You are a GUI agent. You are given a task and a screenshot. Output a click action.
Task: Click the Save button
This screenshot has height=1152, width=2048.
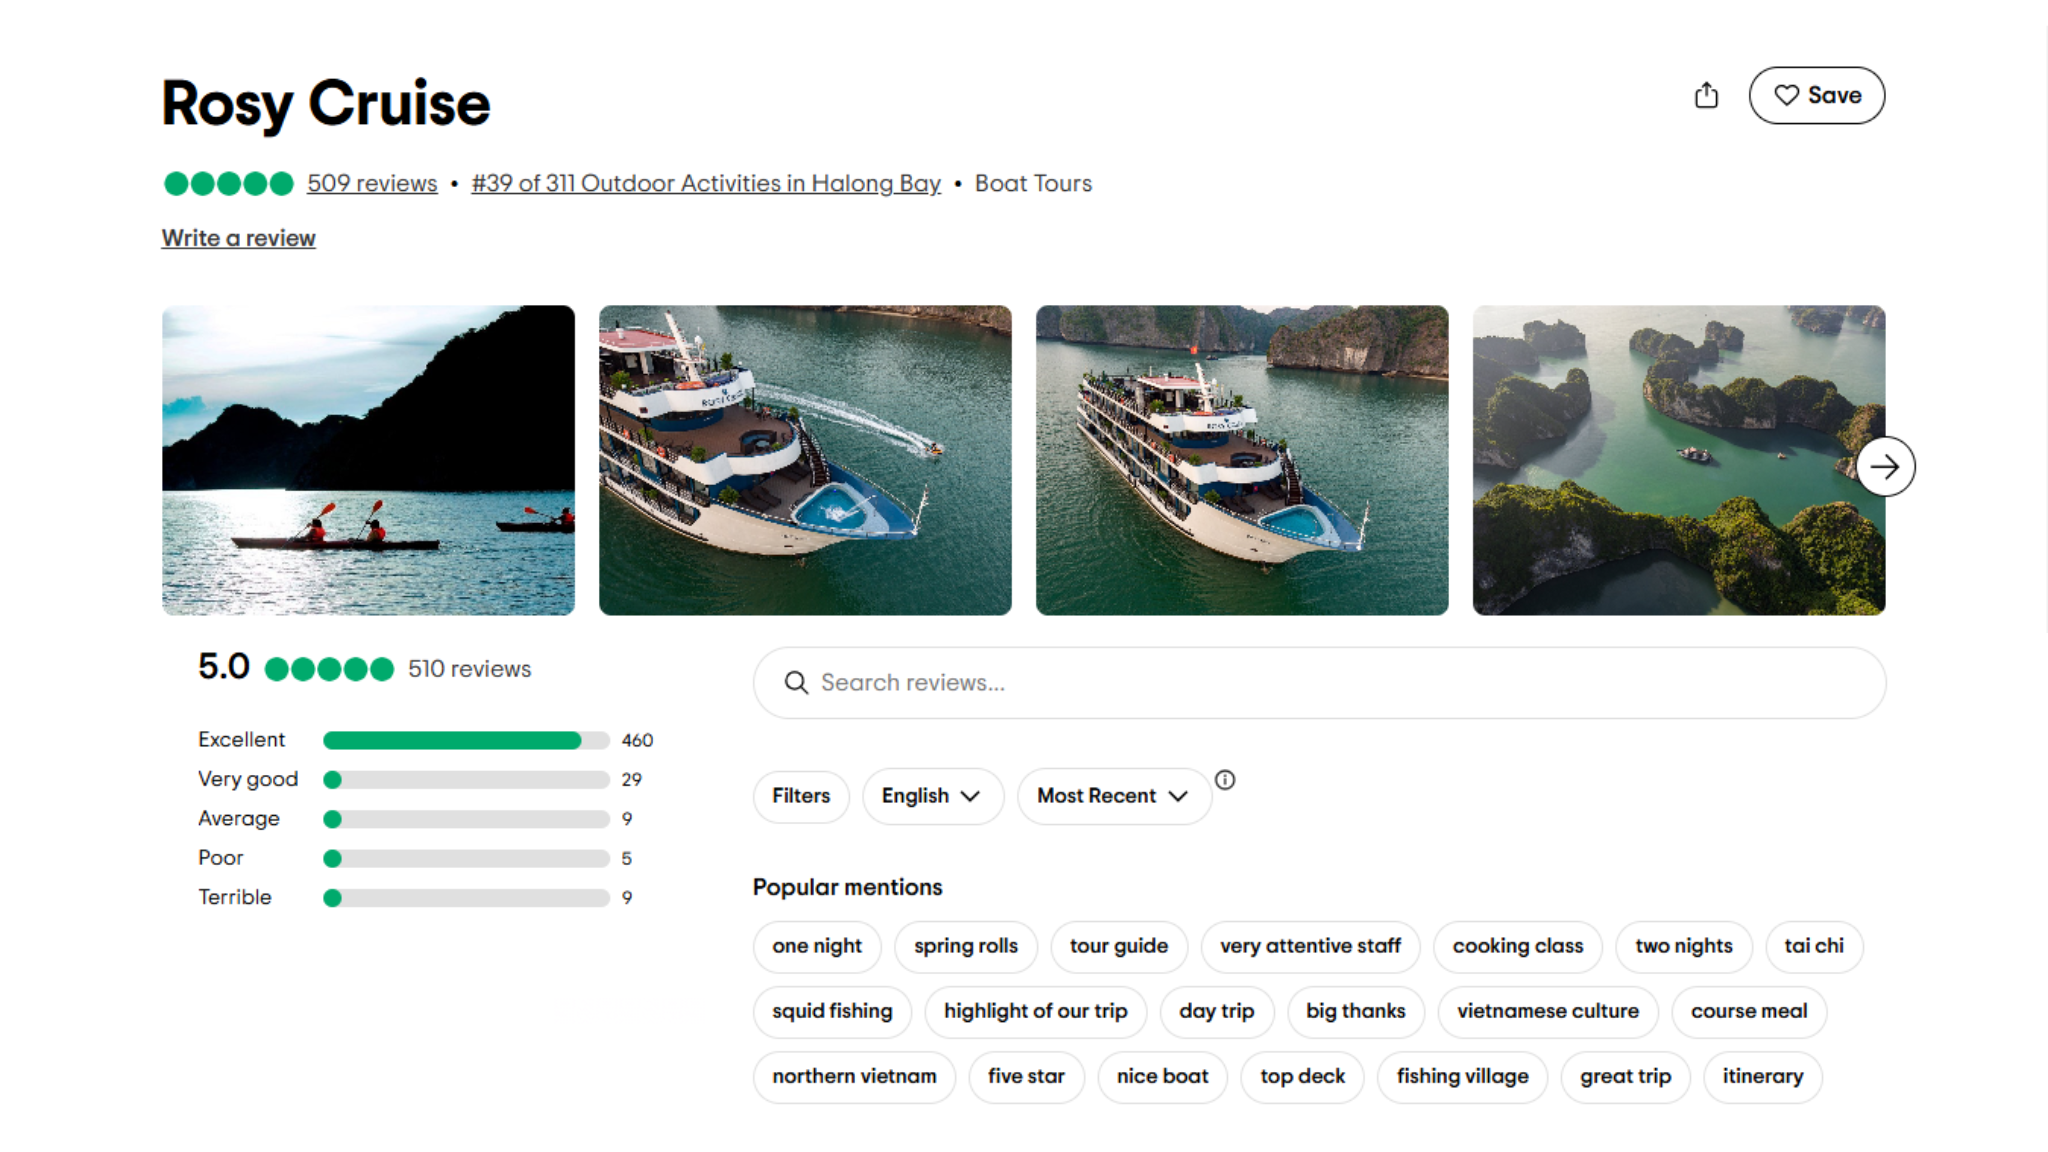[x=1817, y=95]
